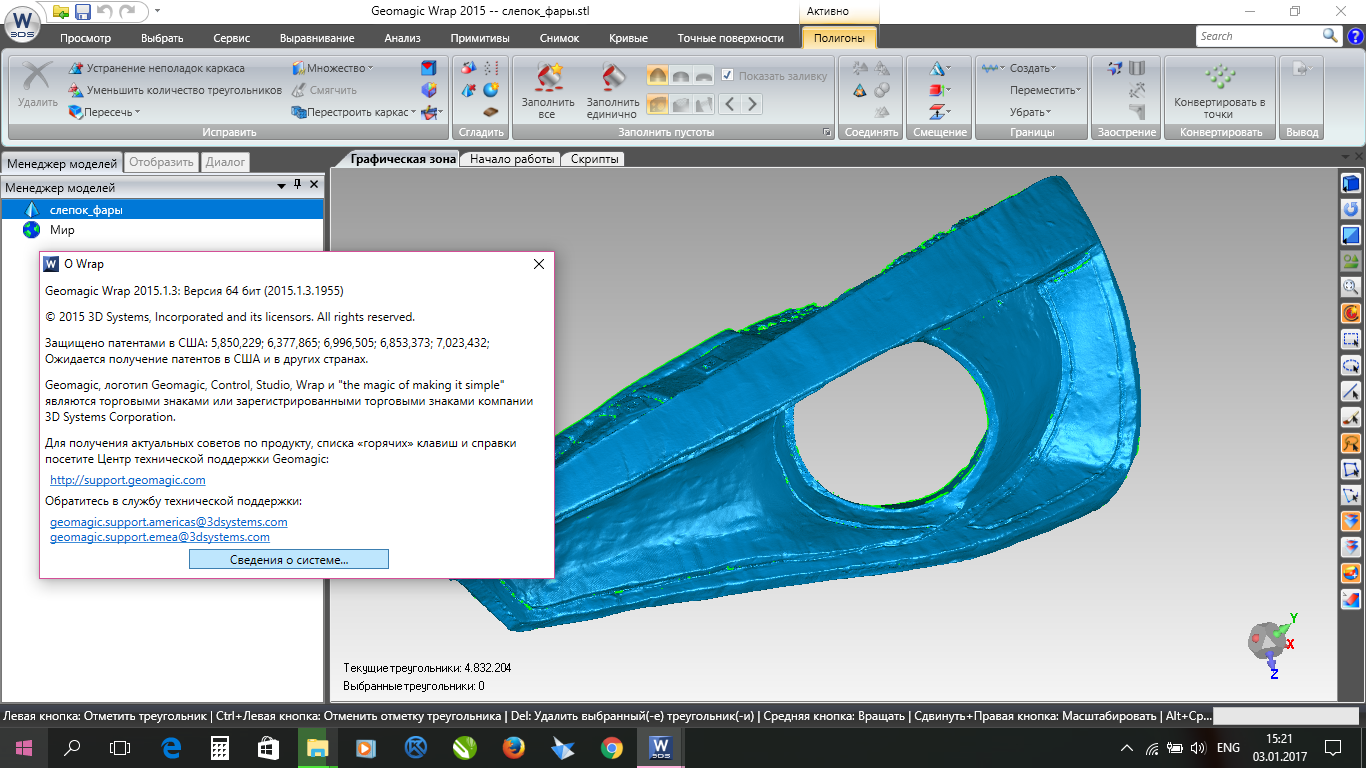Image resolution: width=1366 pixels, height=768 pixels.
Task: Open Точные поверхности ribbon tab
Action: [730, 38]
